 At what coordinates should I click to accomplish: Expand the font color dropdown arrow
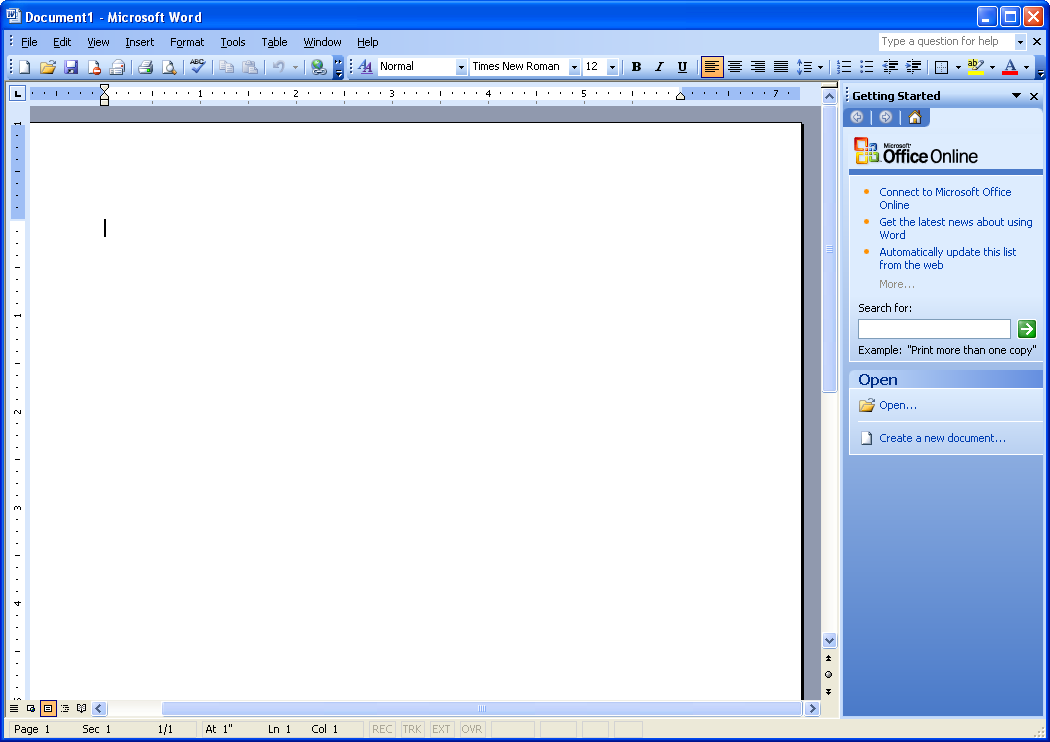coord(1027,67)
